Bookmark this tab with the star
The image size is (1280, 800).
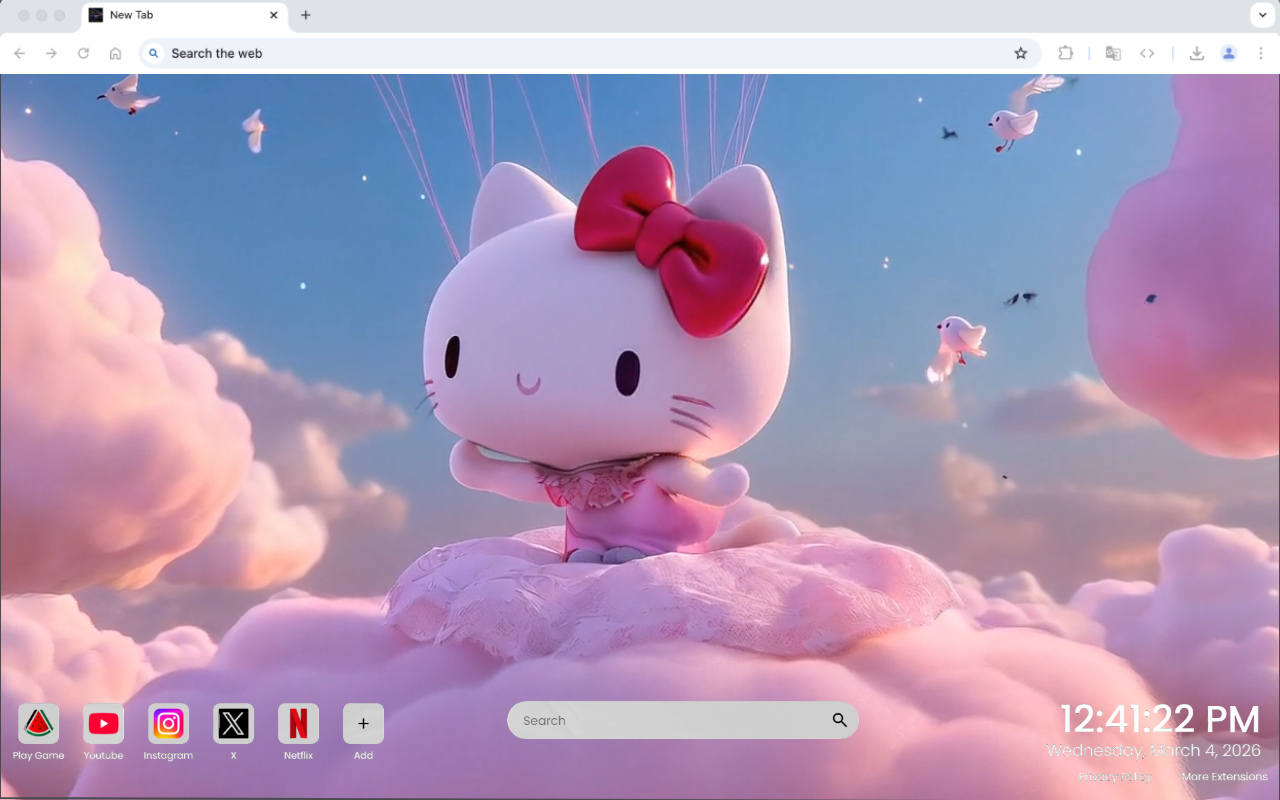(x=1020, y=53)
